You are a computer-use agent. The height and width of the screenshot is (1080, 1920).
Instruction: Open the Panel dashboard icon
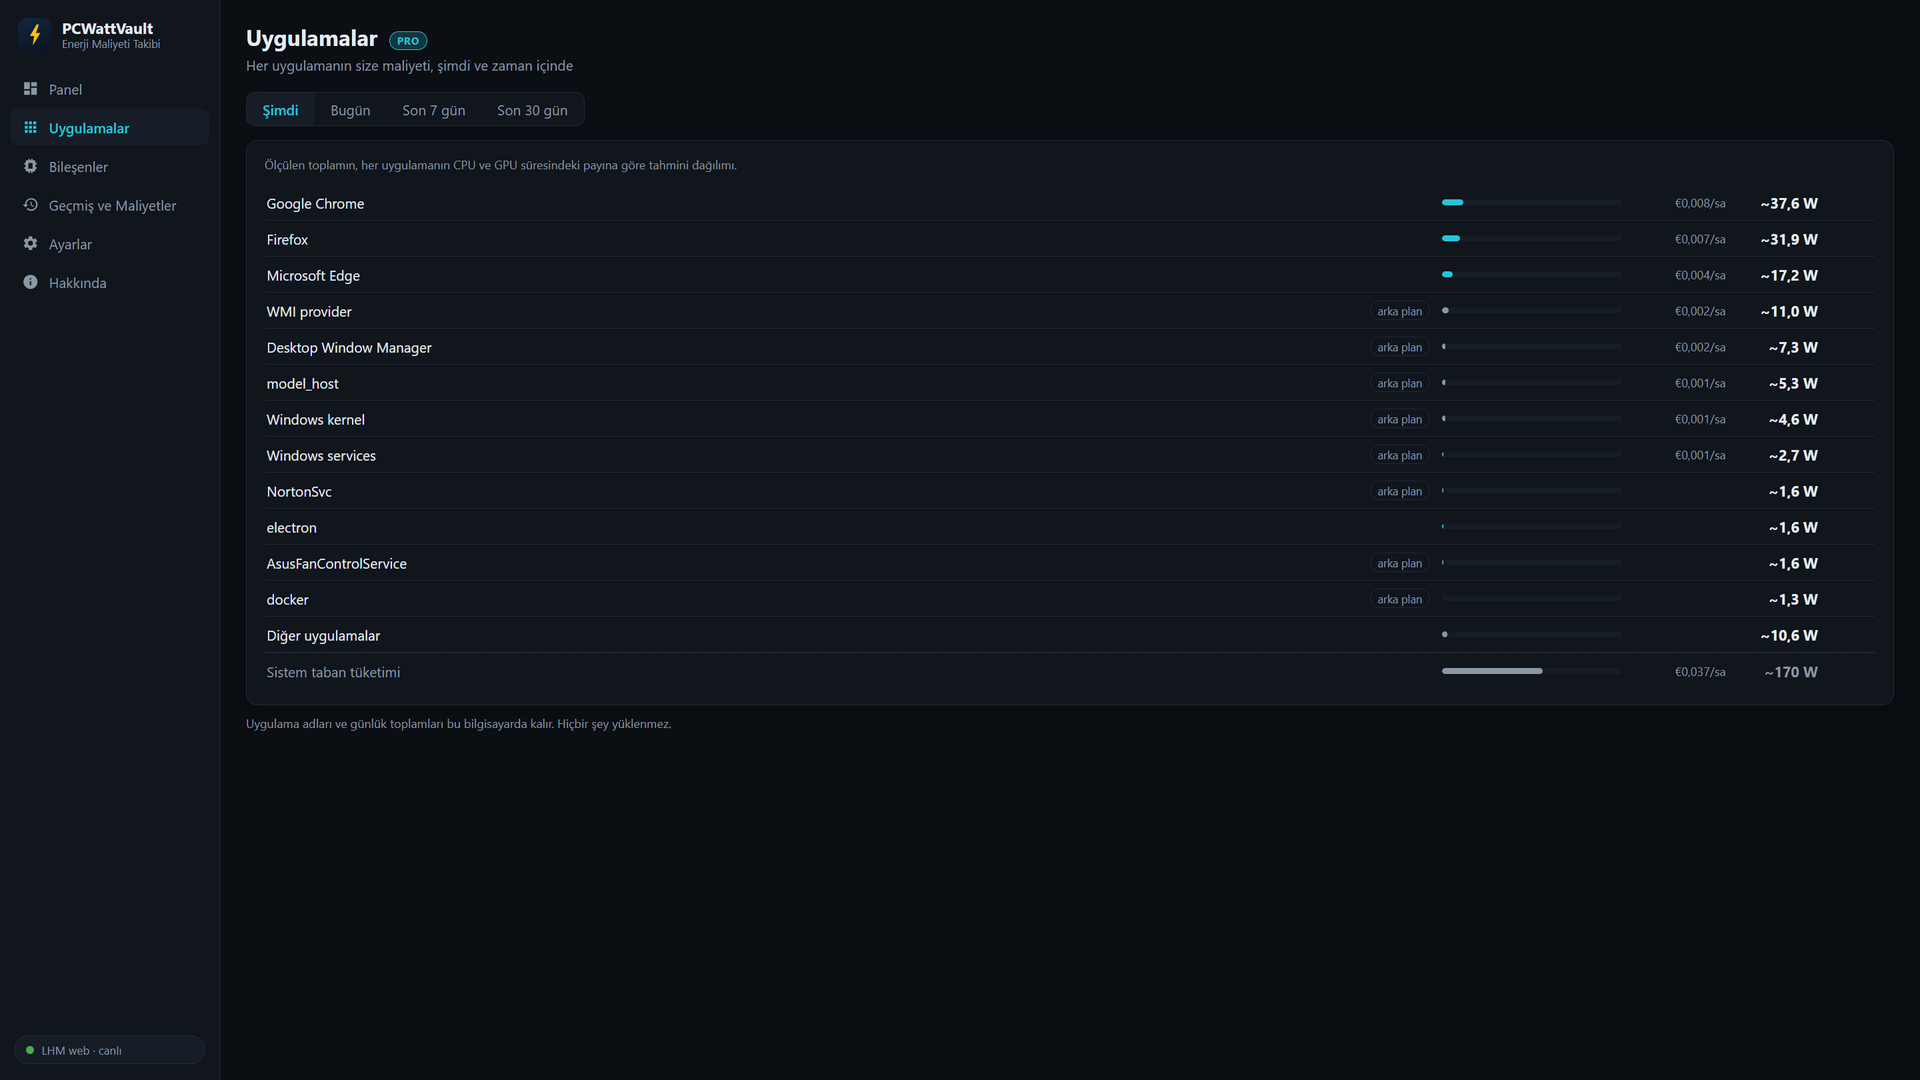[30, 89]
